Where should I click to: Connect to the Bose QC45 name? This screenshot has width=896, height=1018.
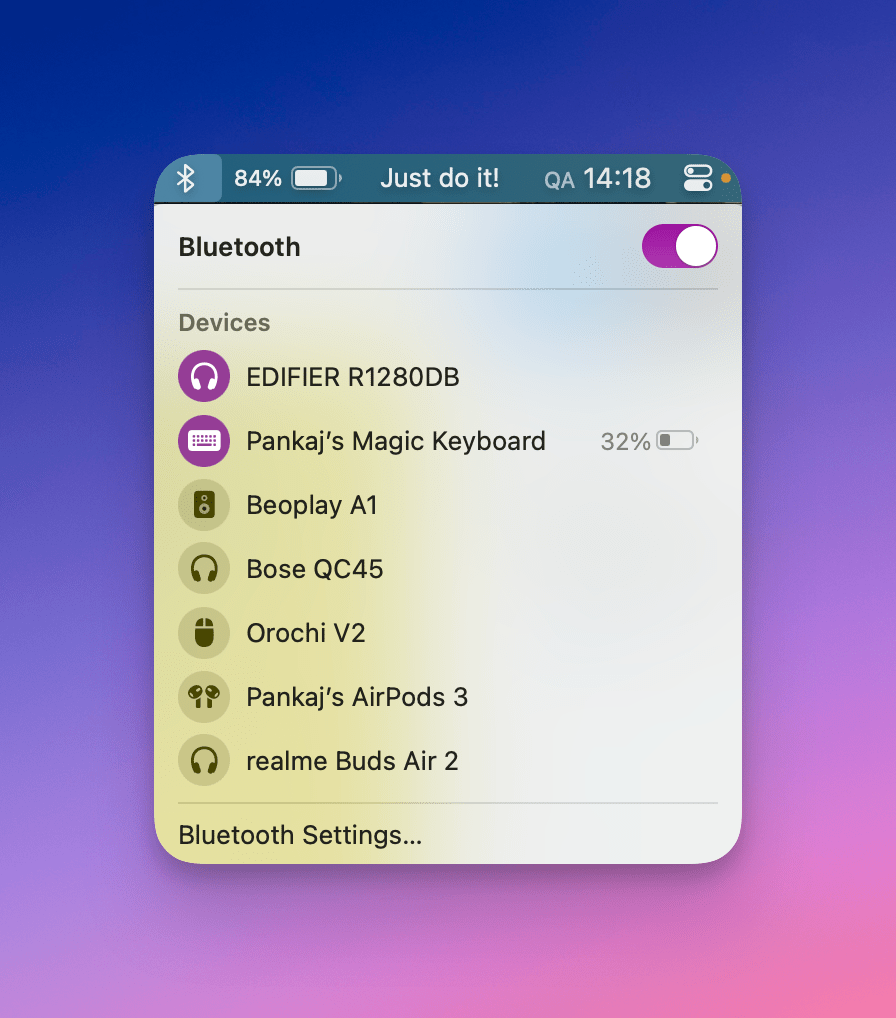[x=315, y=569]
